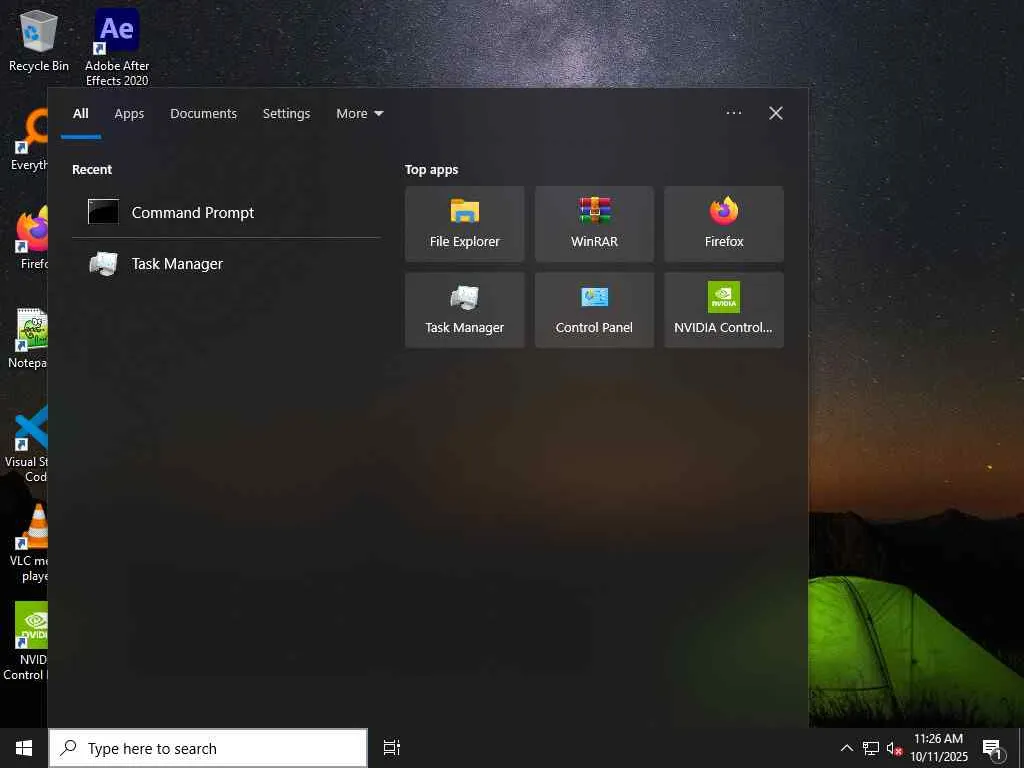
Task: Select the Firefox desktop shortcut
Action: pos(31,238)
